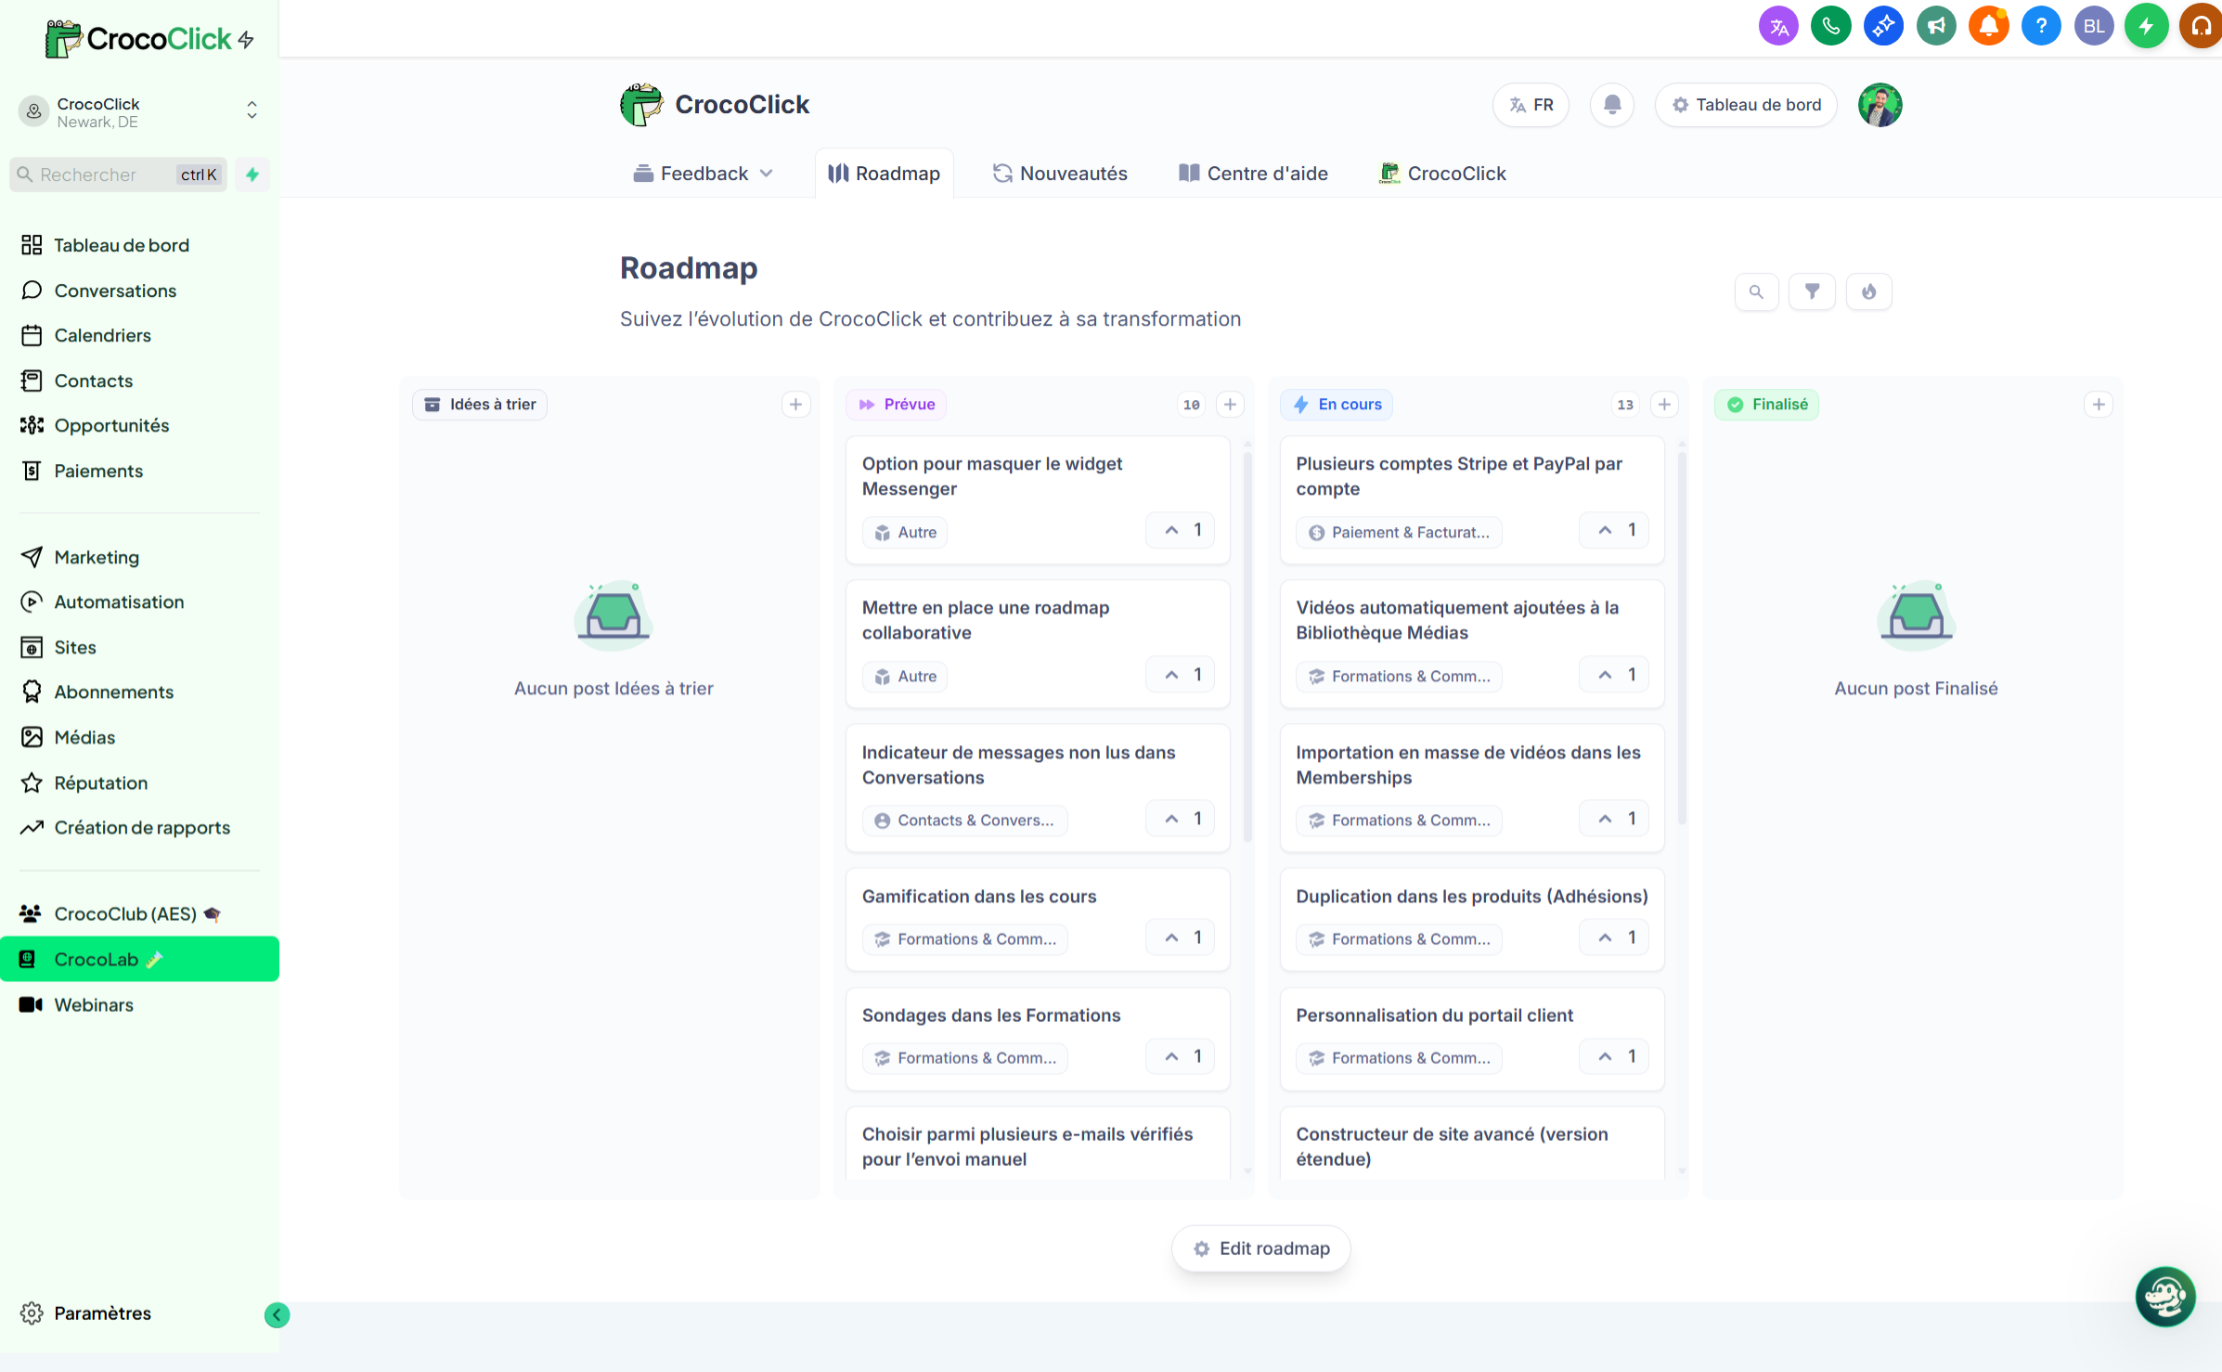
Task: Upvote 'Mettre en place une roadmap collaborative'
Action: click(1181, 675)
